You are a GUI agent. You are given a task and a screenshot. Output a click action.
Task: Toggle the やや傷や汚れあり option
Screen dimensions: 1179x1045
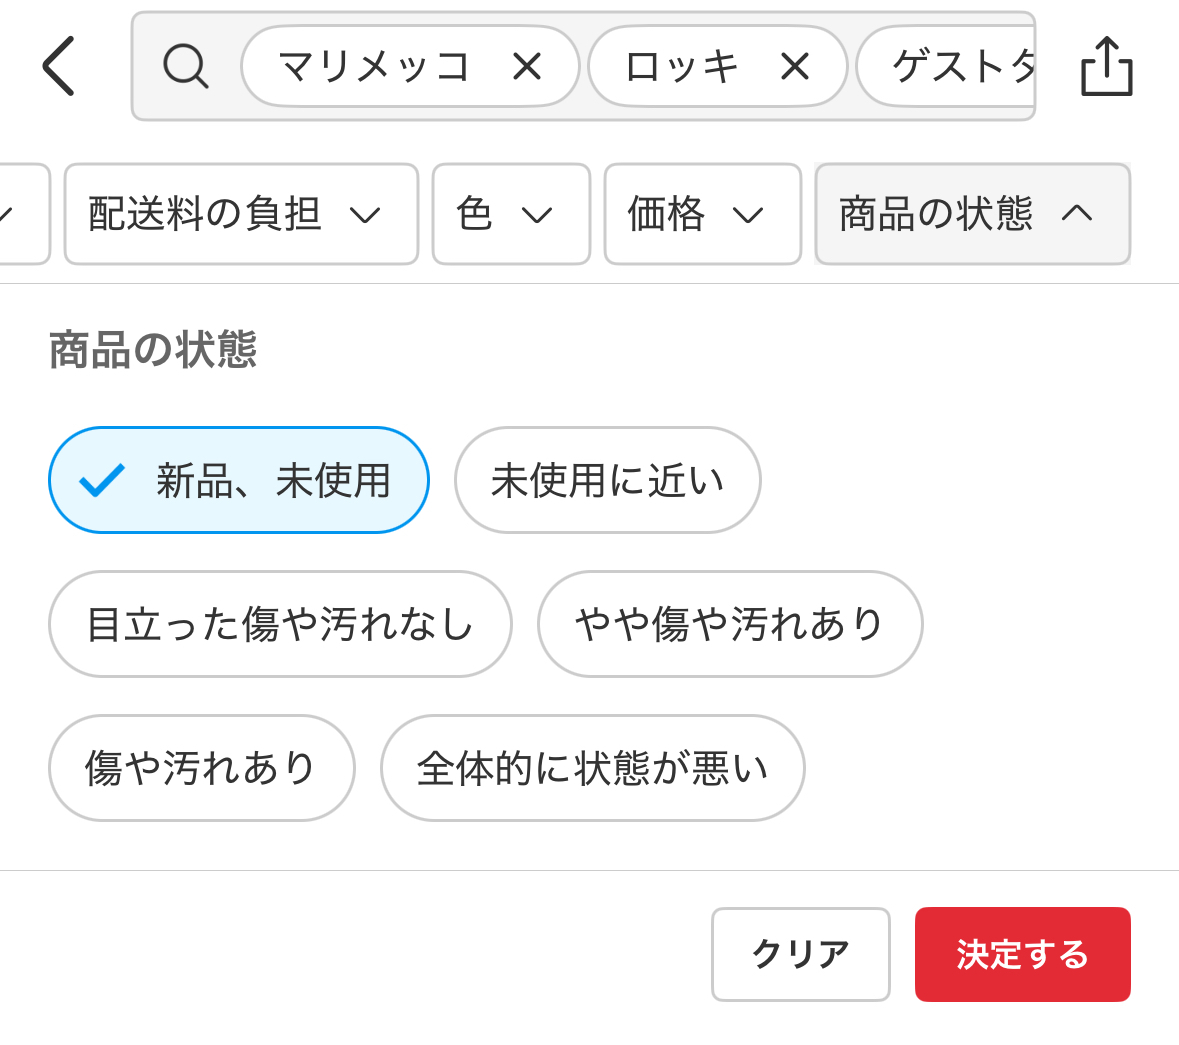[729, 625]
